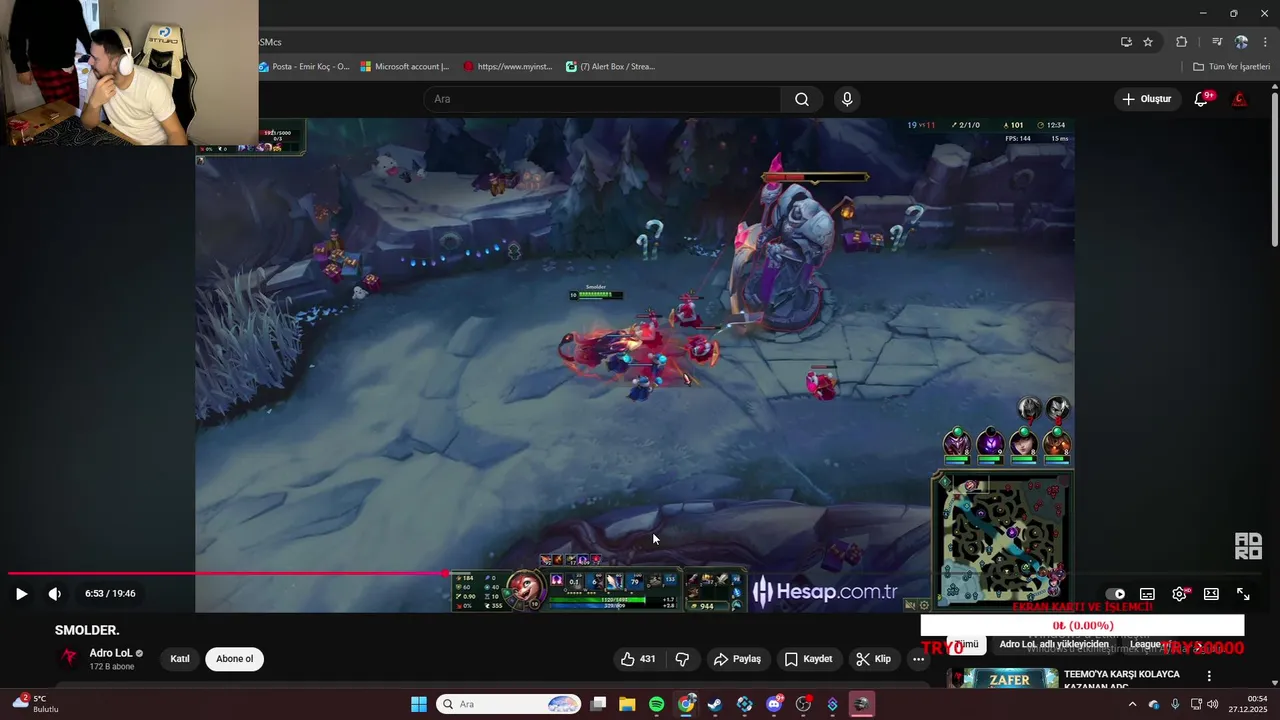Open File Explorer from the taskbar
The image size is (1280, 720).
(627, 704)
